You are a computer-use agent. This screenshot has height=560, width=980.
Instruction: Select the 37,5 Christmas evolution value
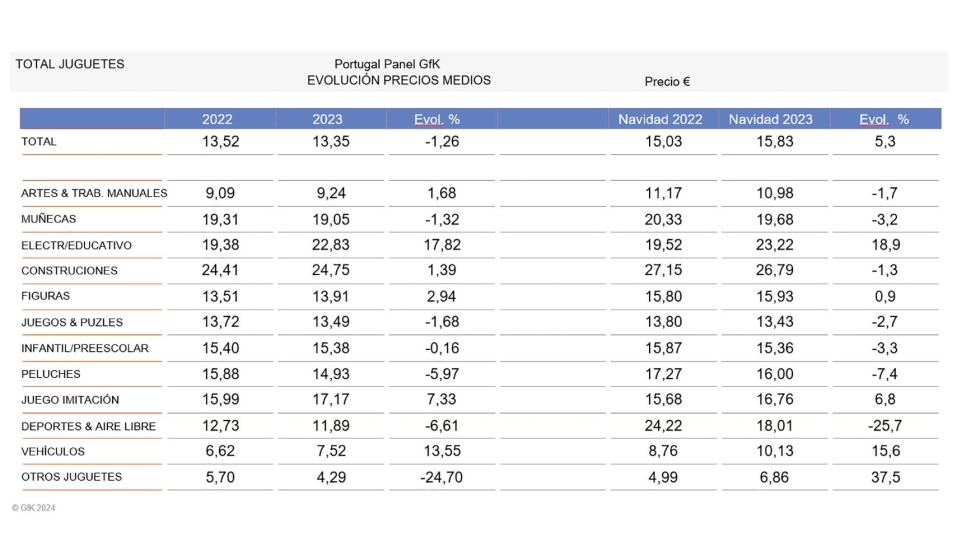[885, 478]
